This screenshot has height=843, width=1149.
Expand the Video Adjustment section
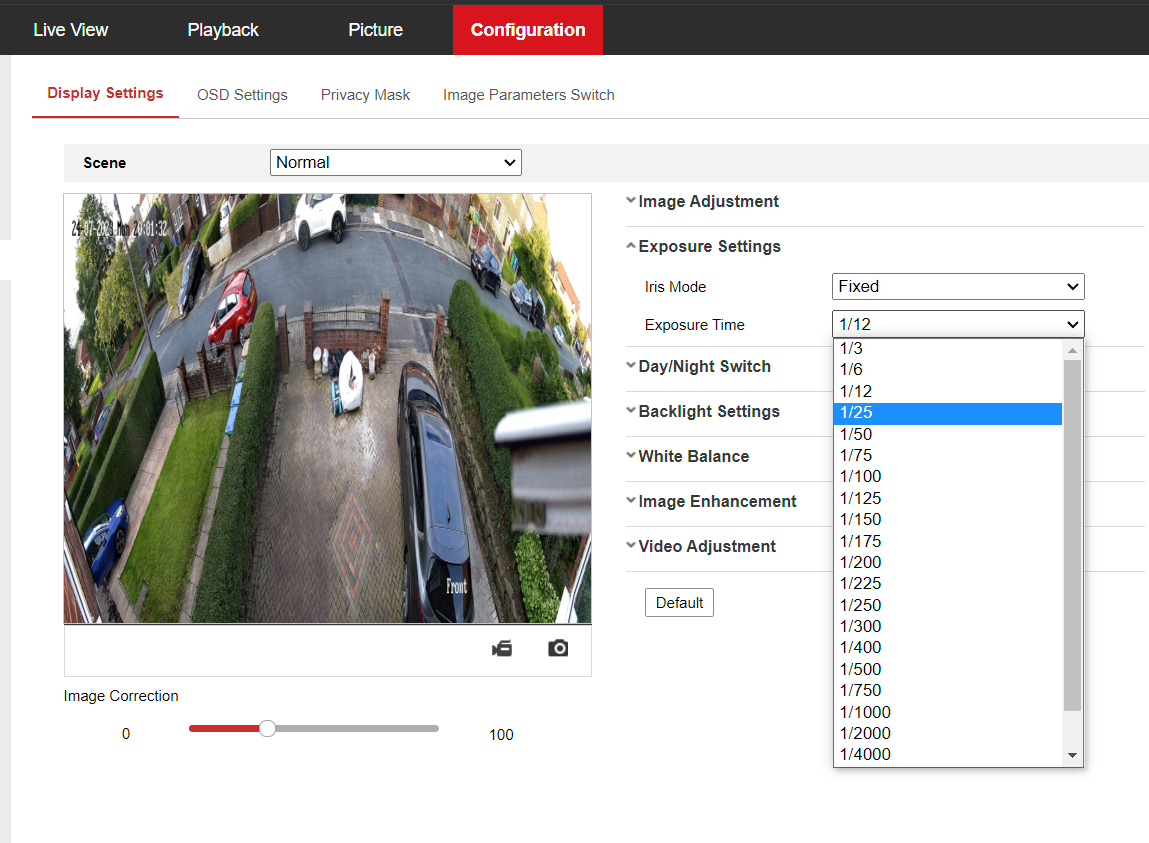(x=706, y=547)
